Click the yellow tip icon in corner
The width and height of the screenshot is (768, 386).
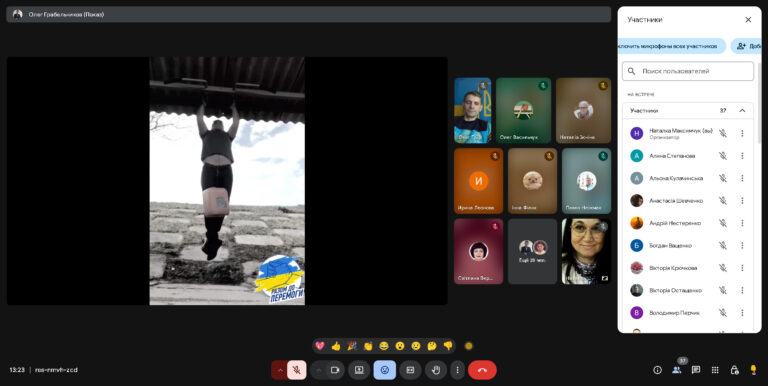[753, 370]
